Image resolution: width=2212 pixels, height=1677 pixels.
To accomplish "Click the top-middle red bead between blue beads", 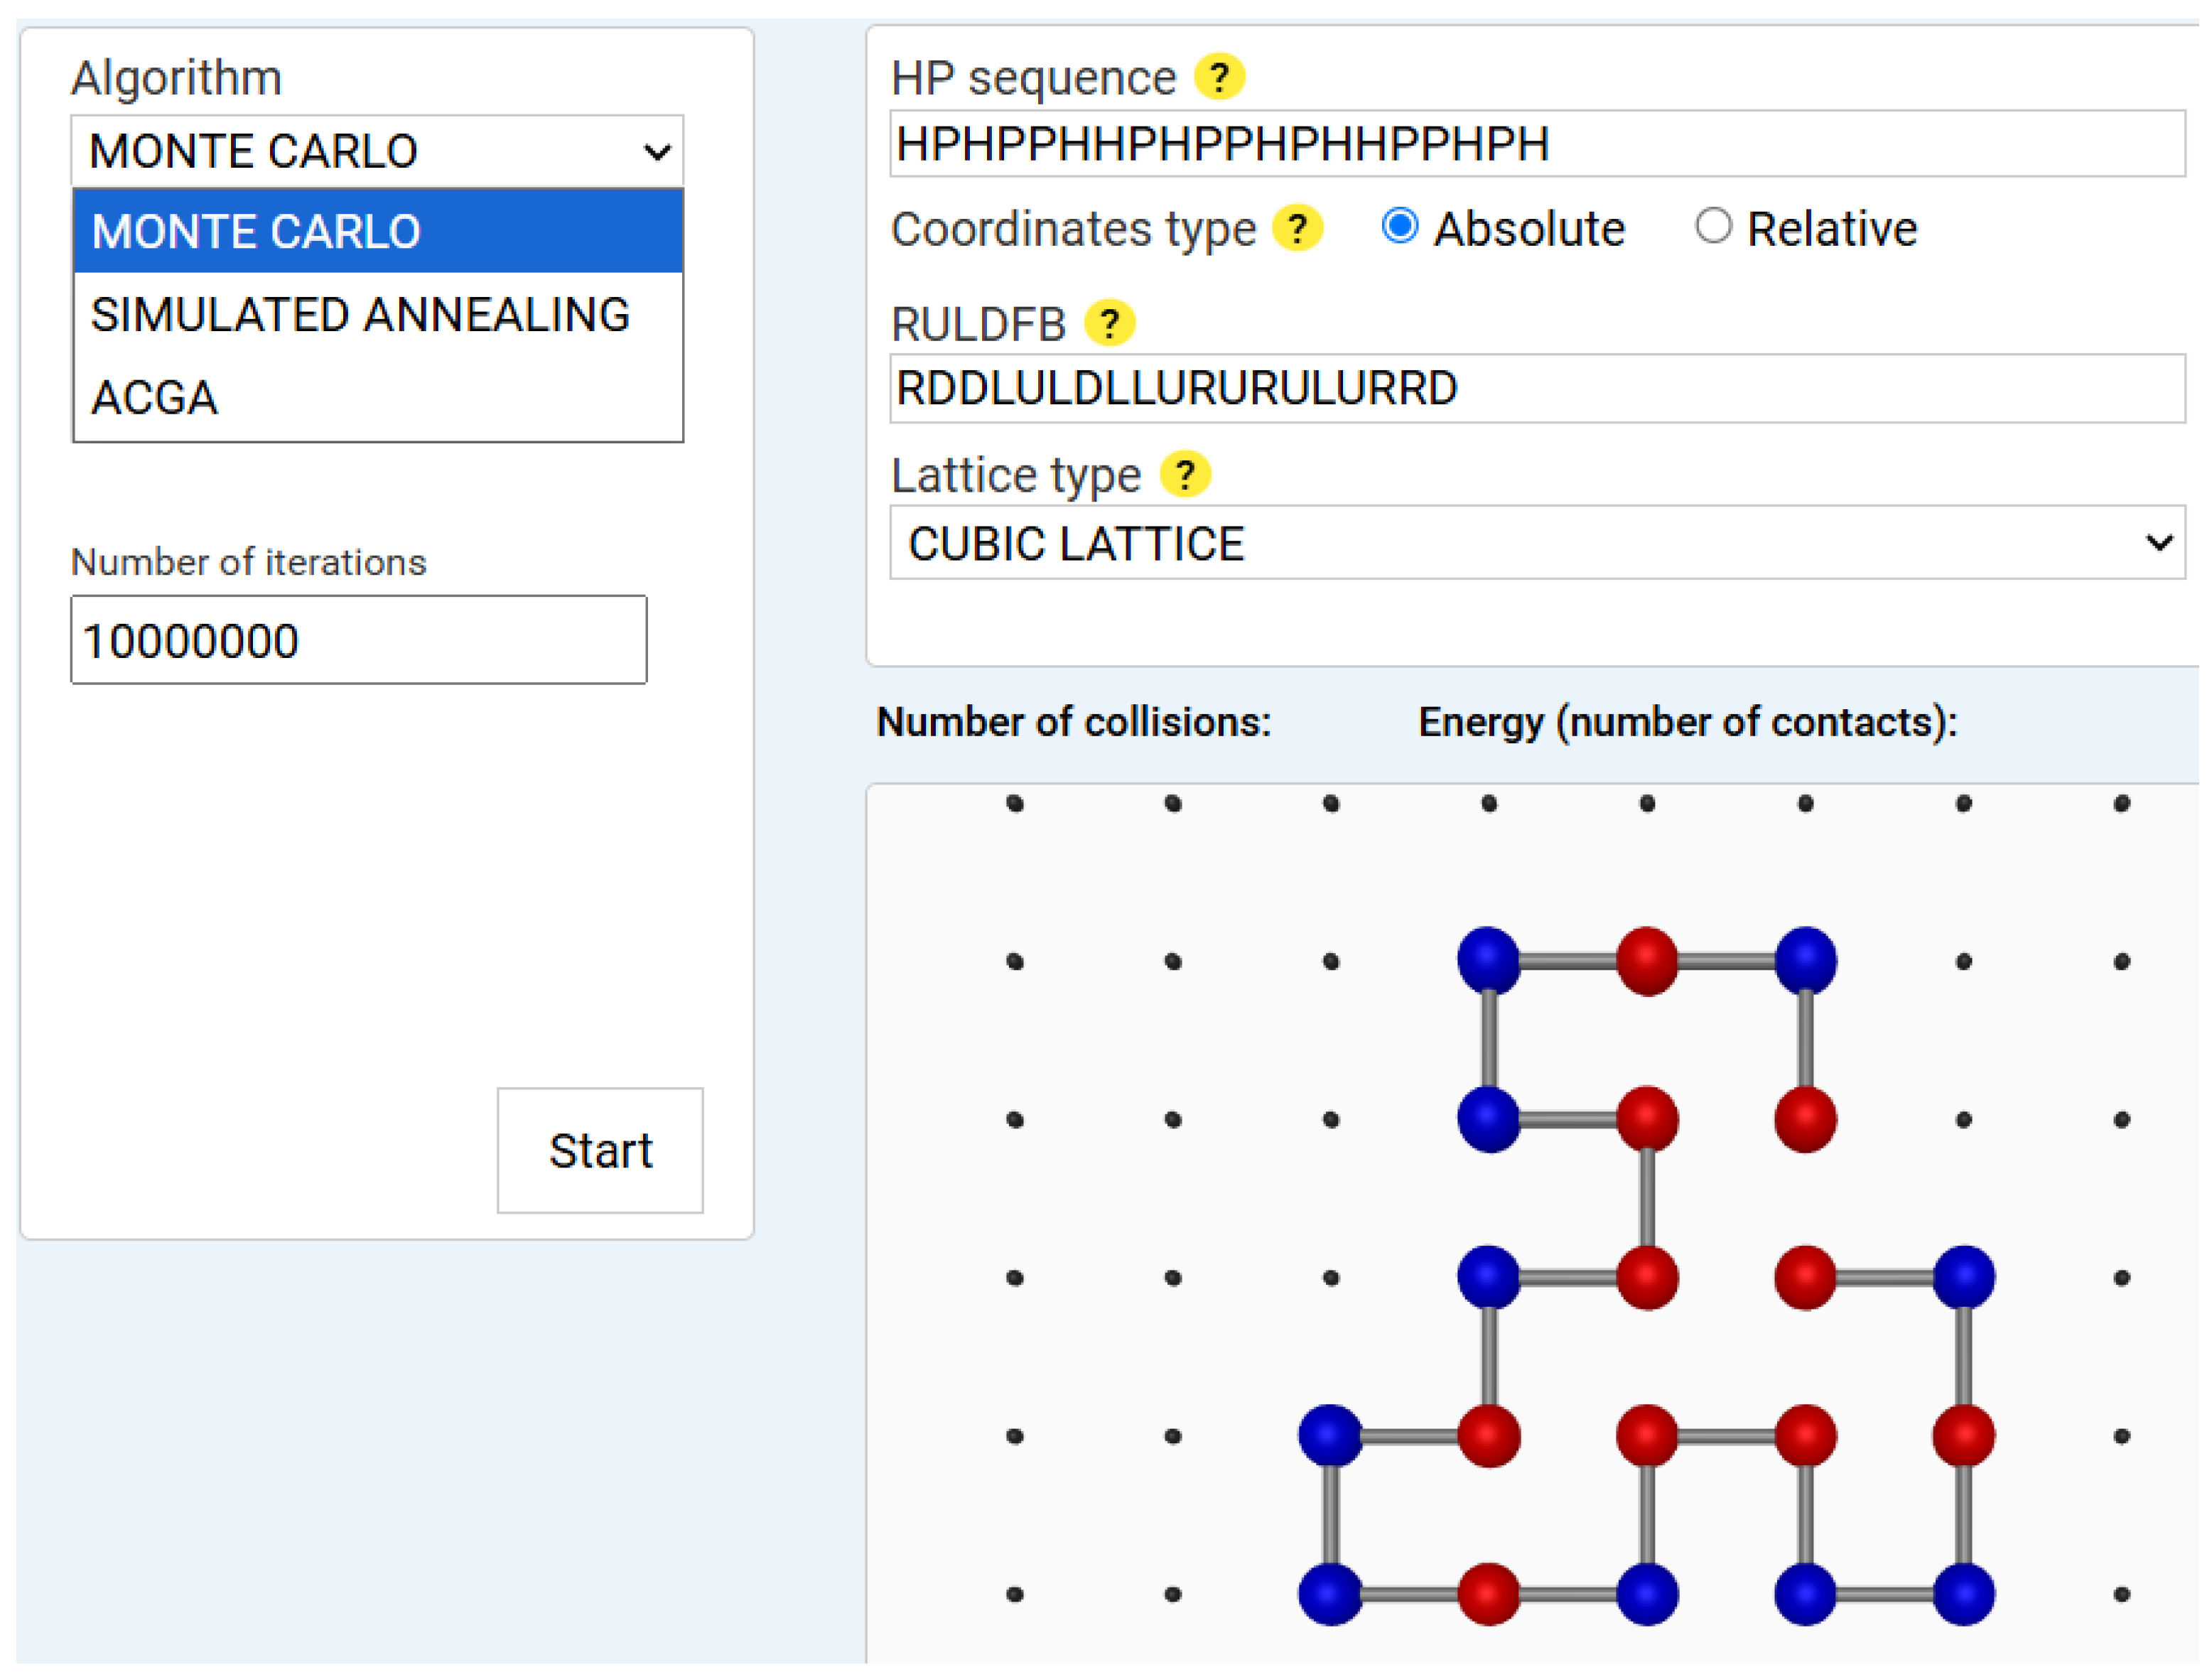I will (x=1646, y=960).
